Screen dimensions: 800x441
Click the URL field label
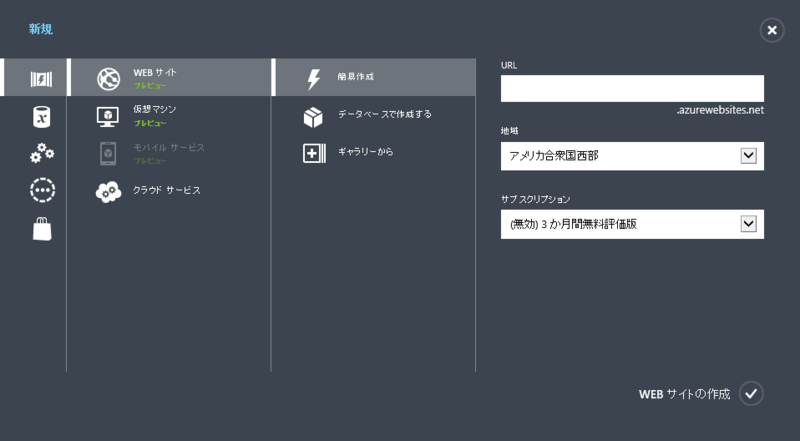click(x=509, y=65)
